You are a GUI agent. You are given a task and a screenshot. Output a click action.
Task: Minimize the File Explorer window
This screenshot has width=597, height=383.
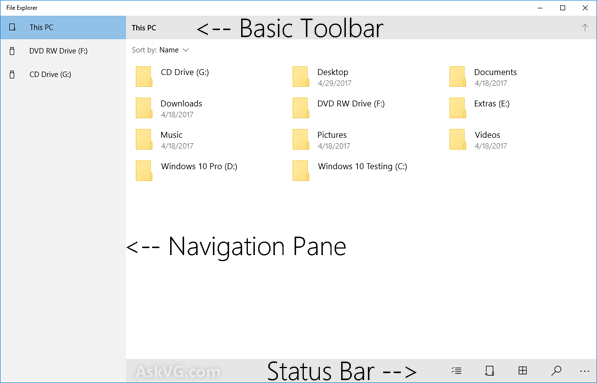pyautogui.click(x=540, y=8)
